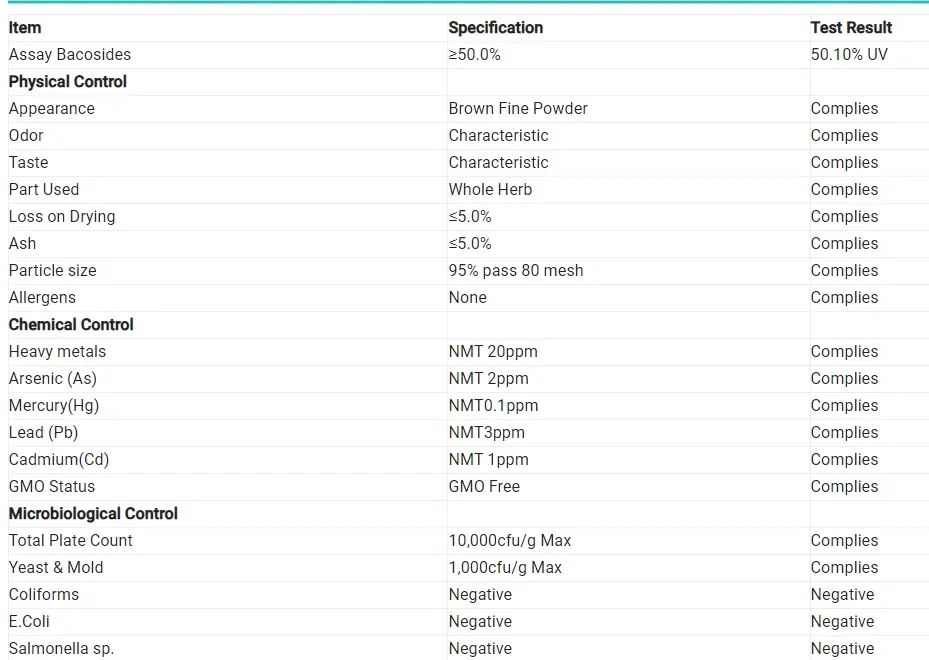Click the "50.10% UV" test result
Viewport: 929px width, 660px height.
coord(849,55)
